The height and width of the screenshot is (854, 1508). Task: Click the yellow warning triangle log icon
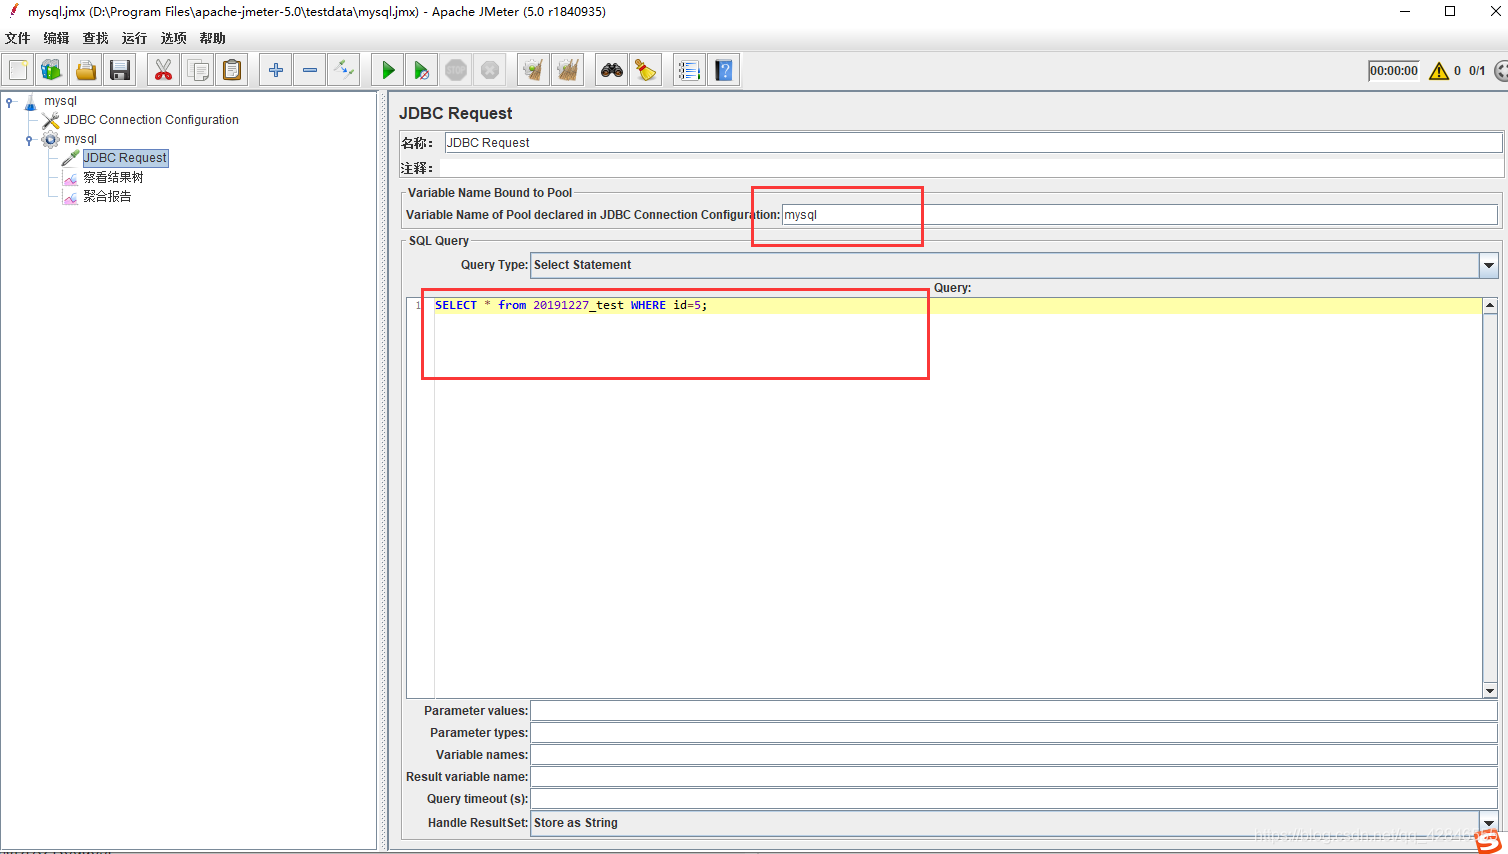pyautogui.click(x=1439, y=70)
